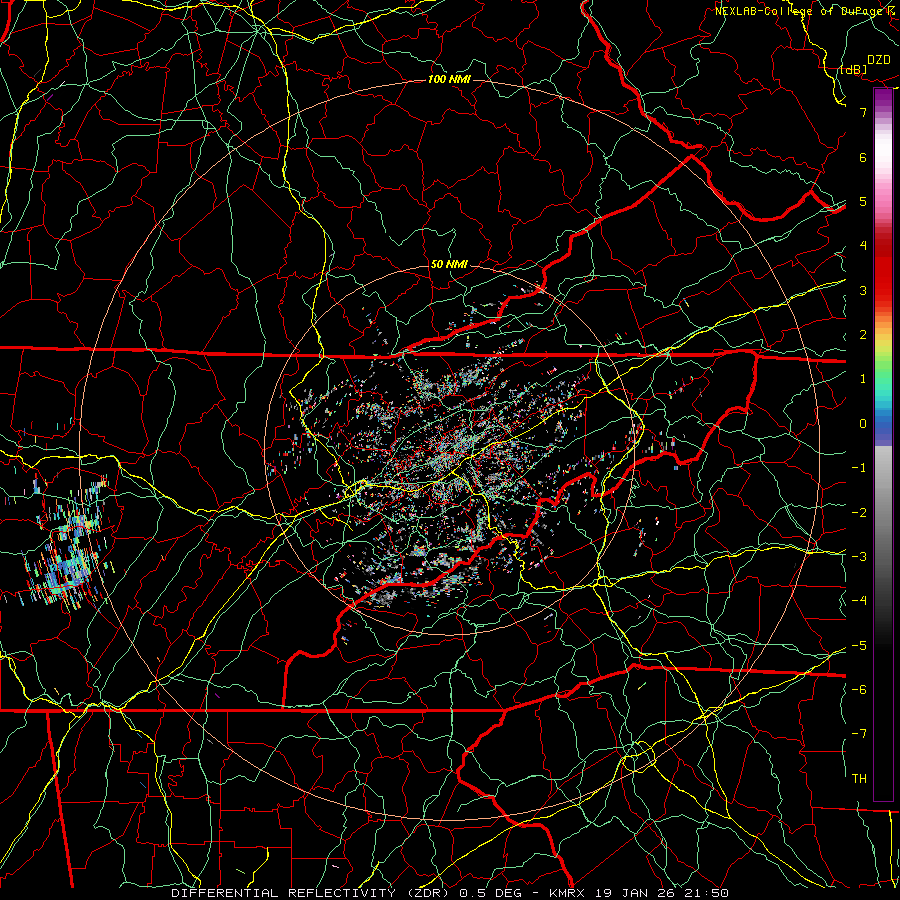This screenshot has height=900, width=900.
Task: Click the 4 dB scale label
Action: pos(863,246)
